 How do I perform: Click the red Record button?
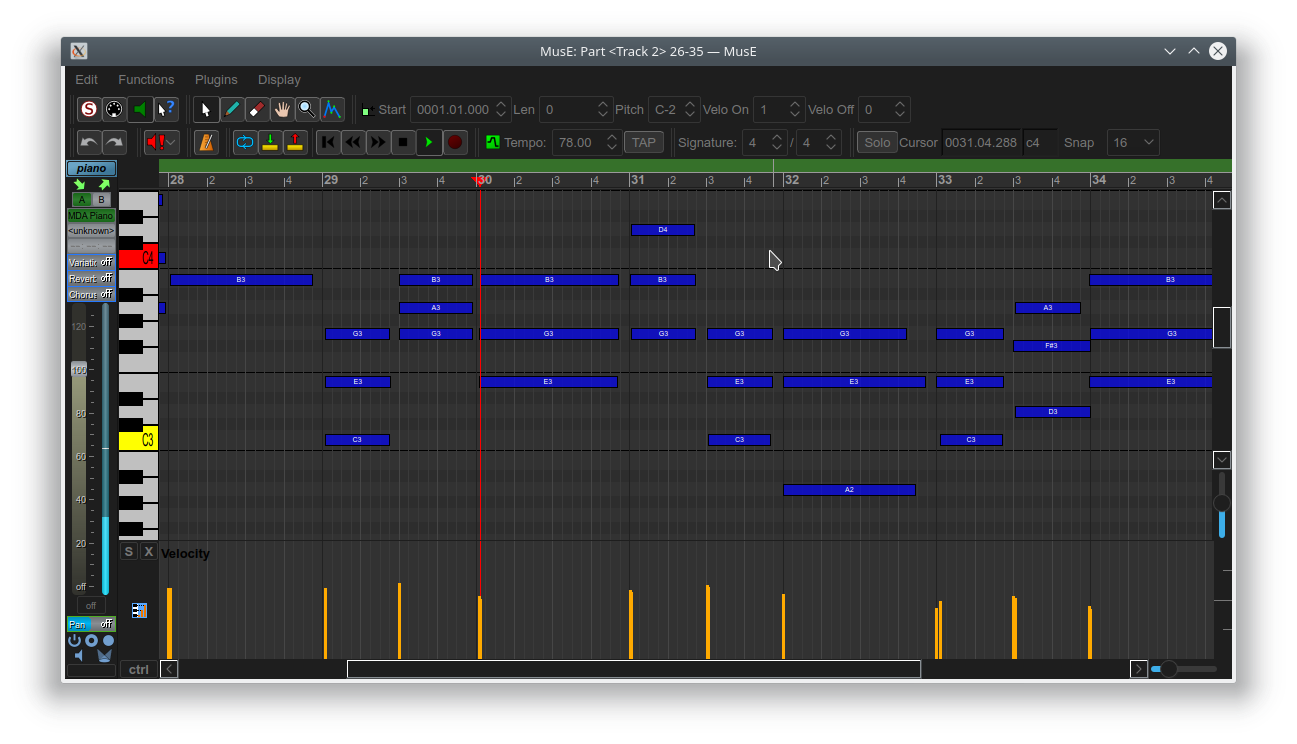click(455, 142)
